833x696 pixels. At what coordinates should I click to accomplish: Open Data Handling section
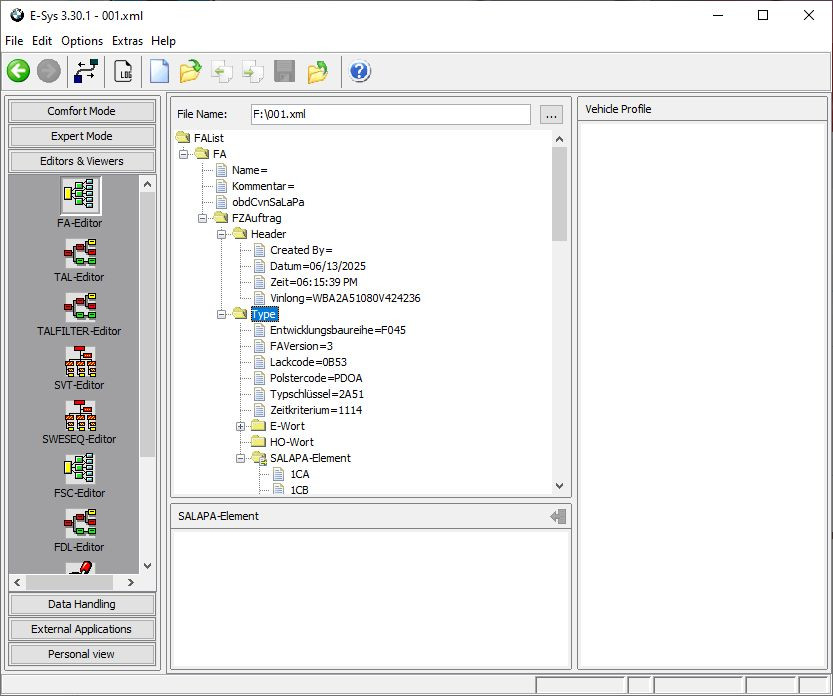(x=82, y=604)
